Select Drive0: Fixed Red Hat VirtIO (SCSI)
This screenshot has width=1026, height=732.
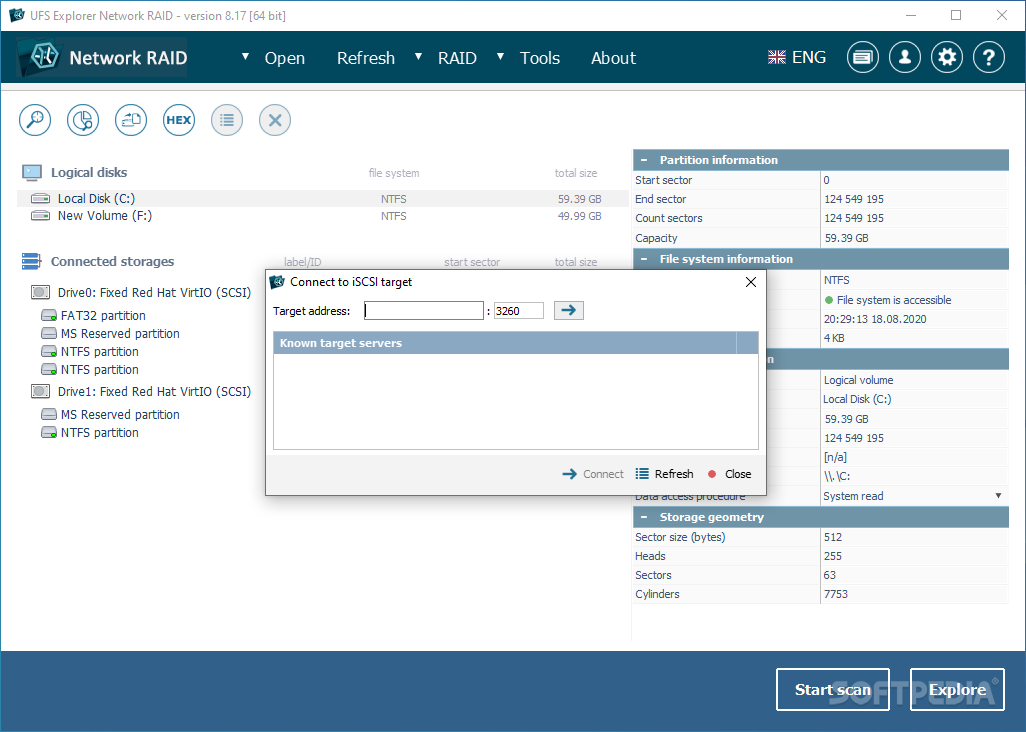(x=154, y=292)
